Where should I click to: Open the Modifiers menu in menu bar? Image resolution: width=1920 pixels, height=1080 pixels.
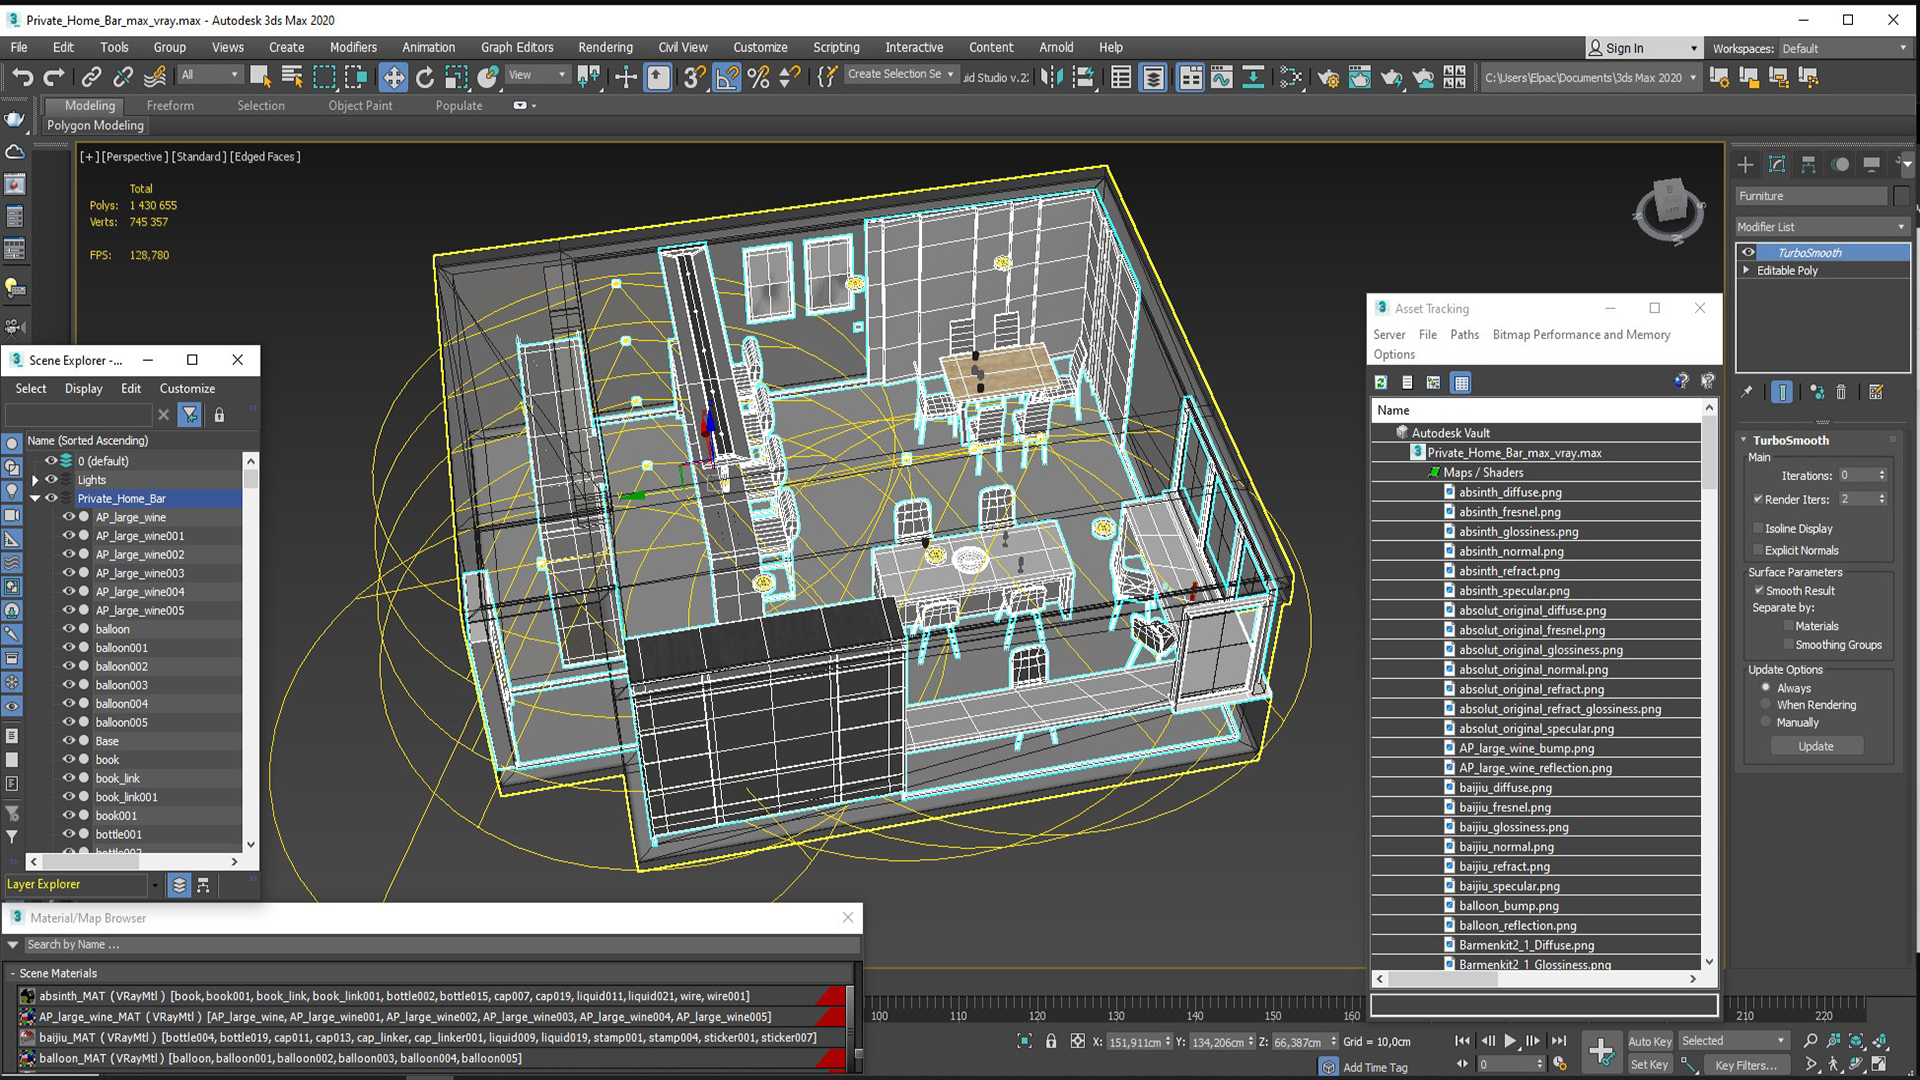352,47
